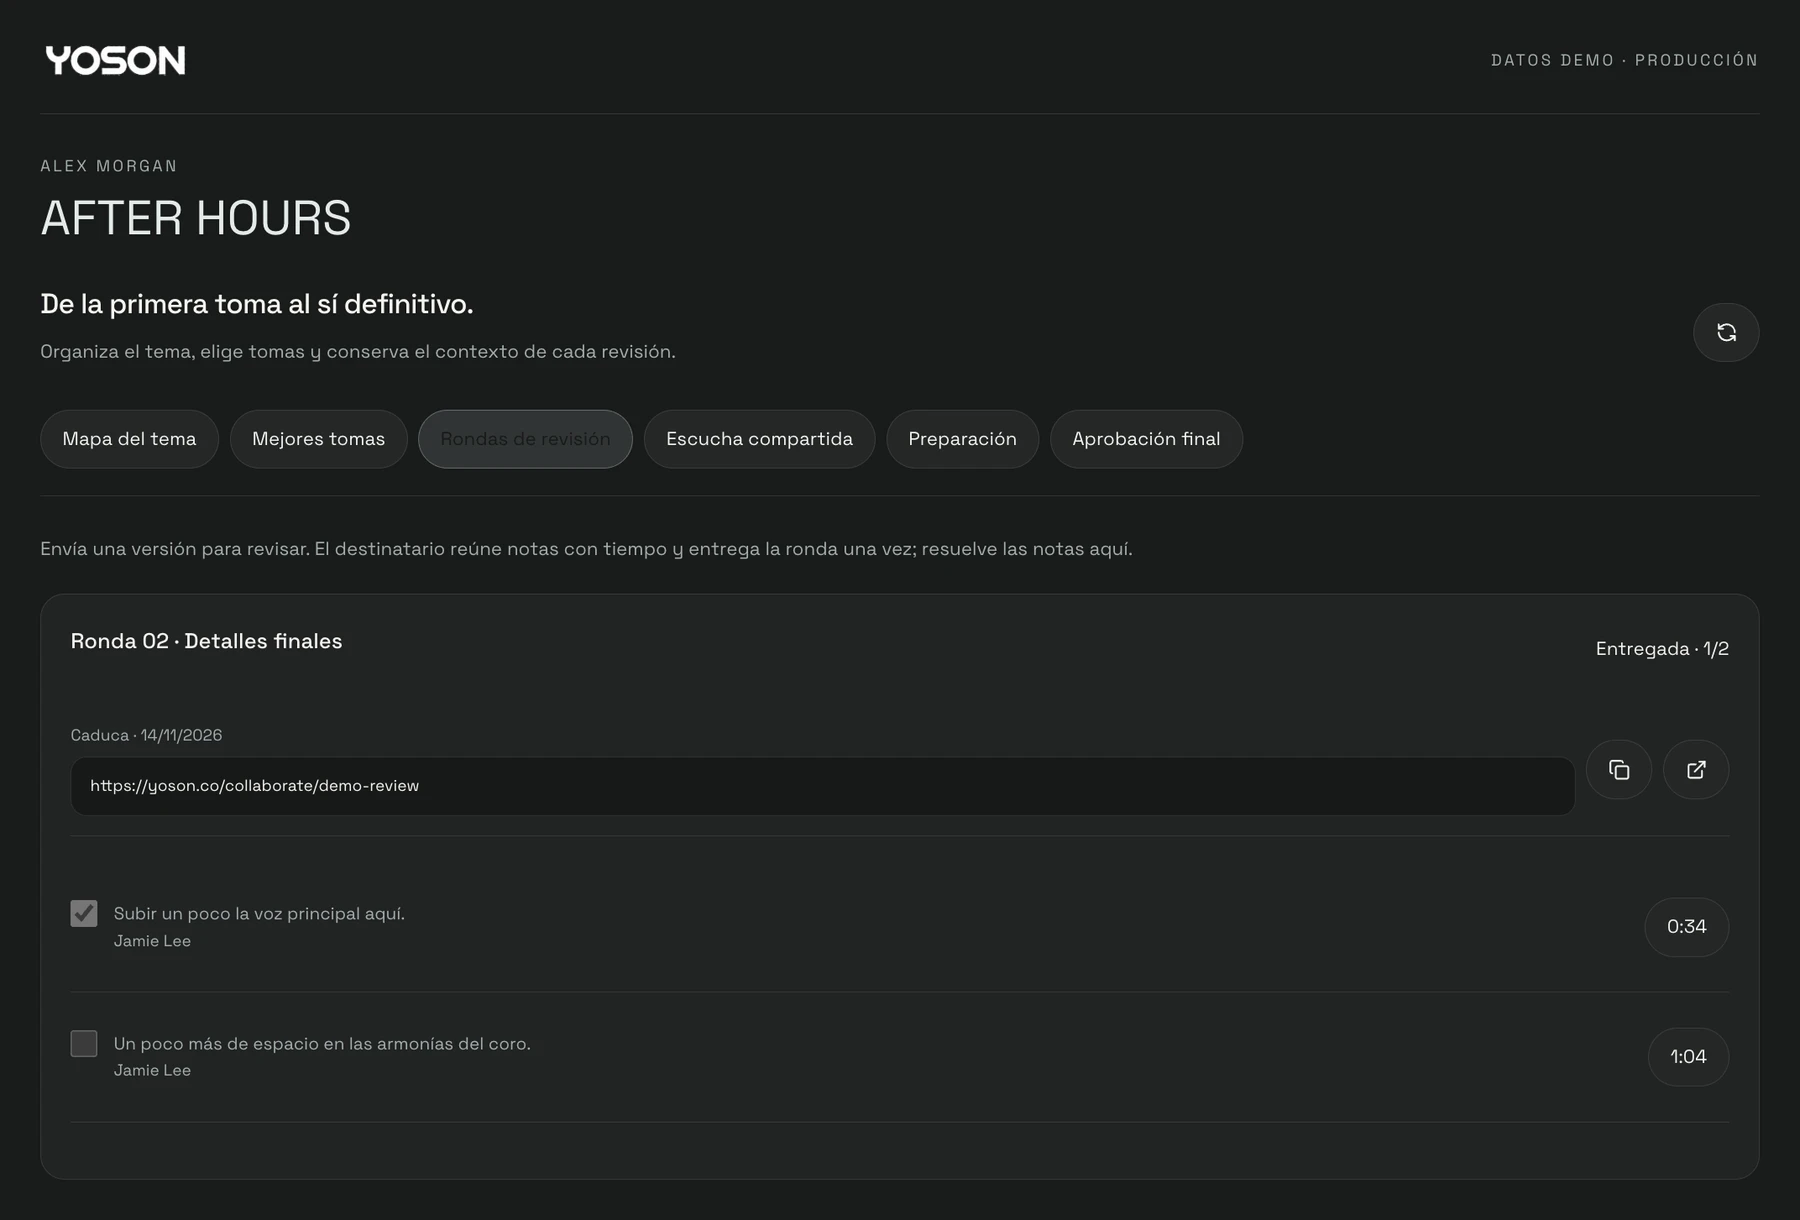Click the demo-review URL field
This screenshot has height=1220, width=1800.
[822, 786]
